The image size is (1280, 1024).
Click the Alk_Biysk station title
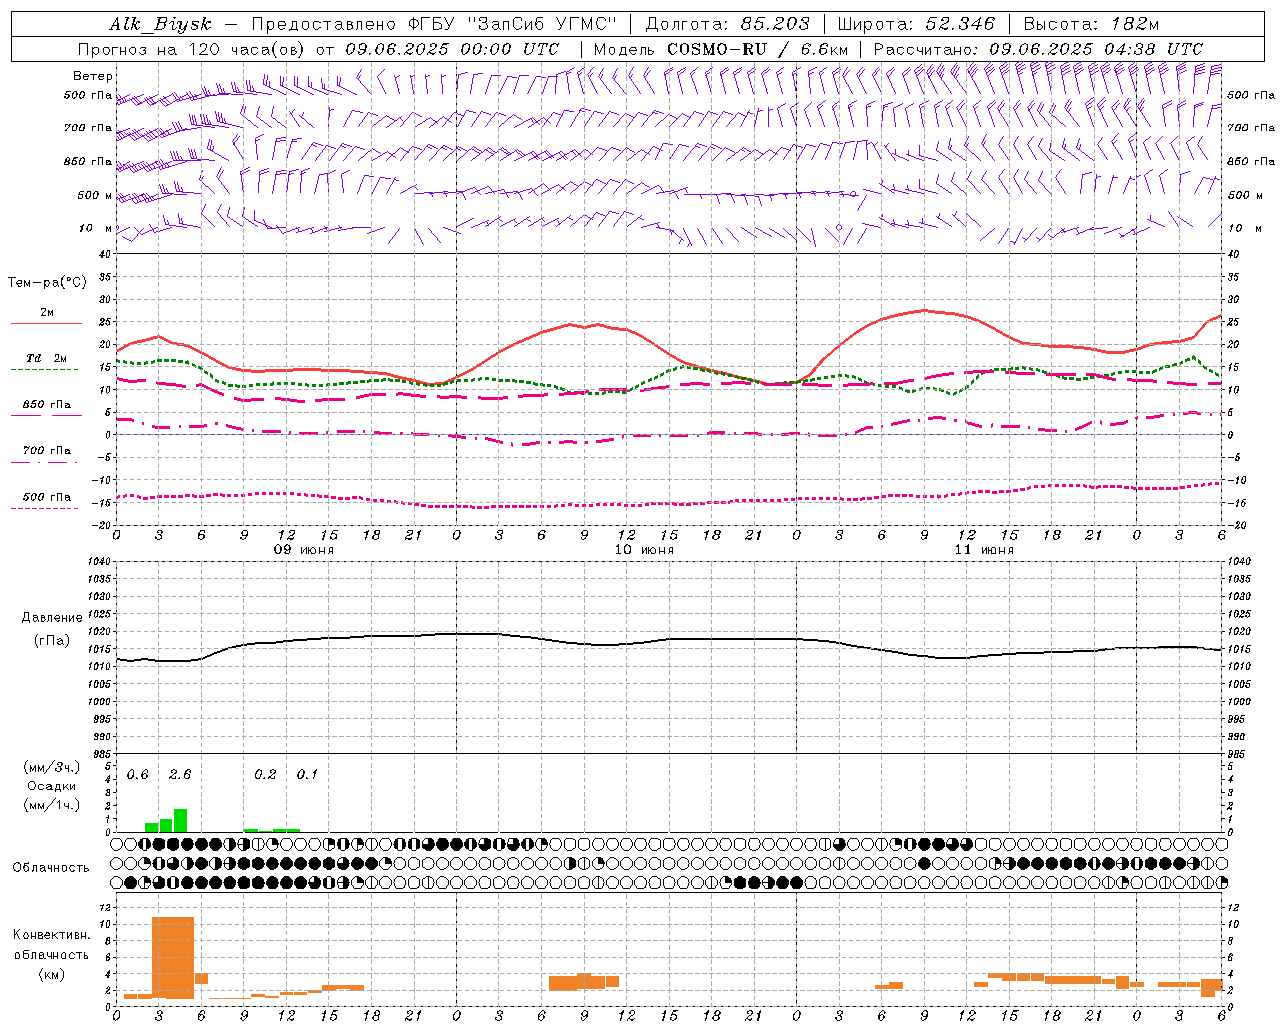160,24
